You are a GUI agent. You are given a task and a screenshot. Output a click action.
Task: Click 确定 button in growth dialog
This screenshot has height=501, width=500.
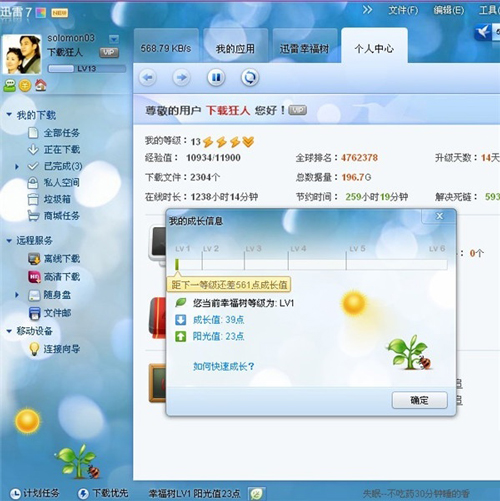pos(419,400)
